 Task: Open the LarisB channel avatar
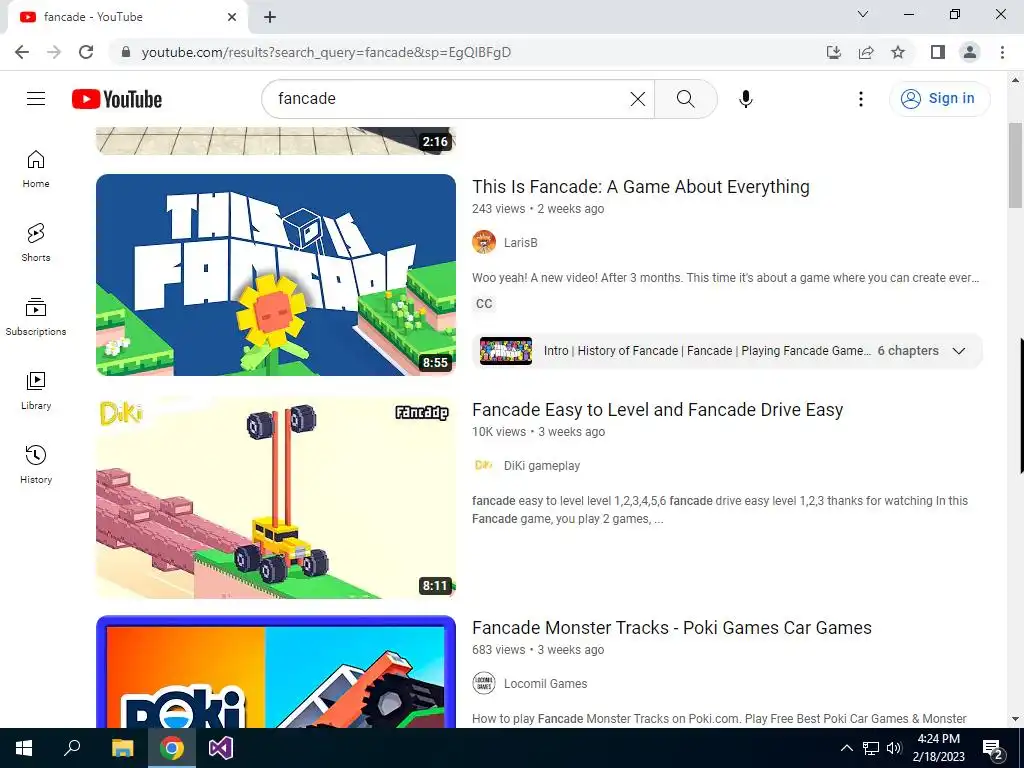click(x=484, y=242)
